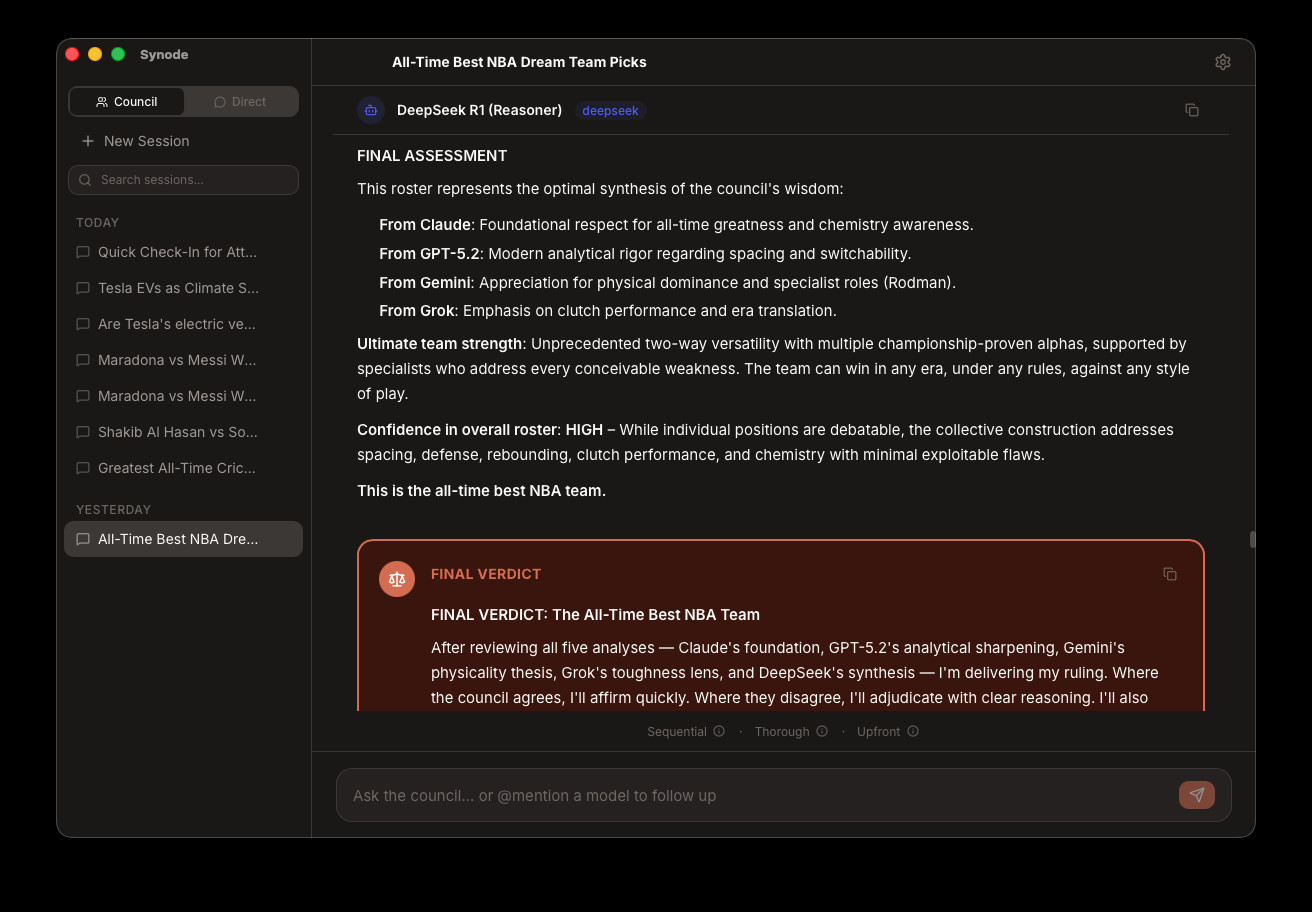Open Shakib Al Hasan session
1312x912 pixels.
coord(177,432)
